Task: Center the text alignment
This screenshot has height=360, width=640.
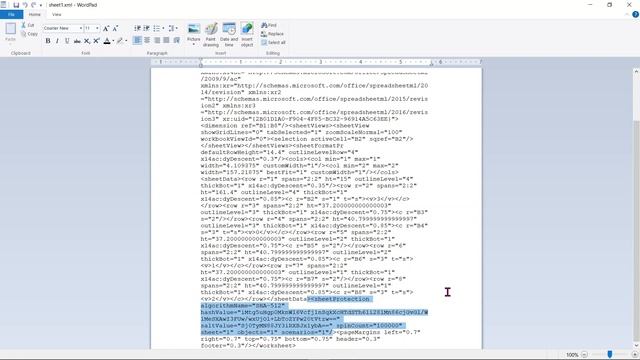Action: click(x=147, y=40)
